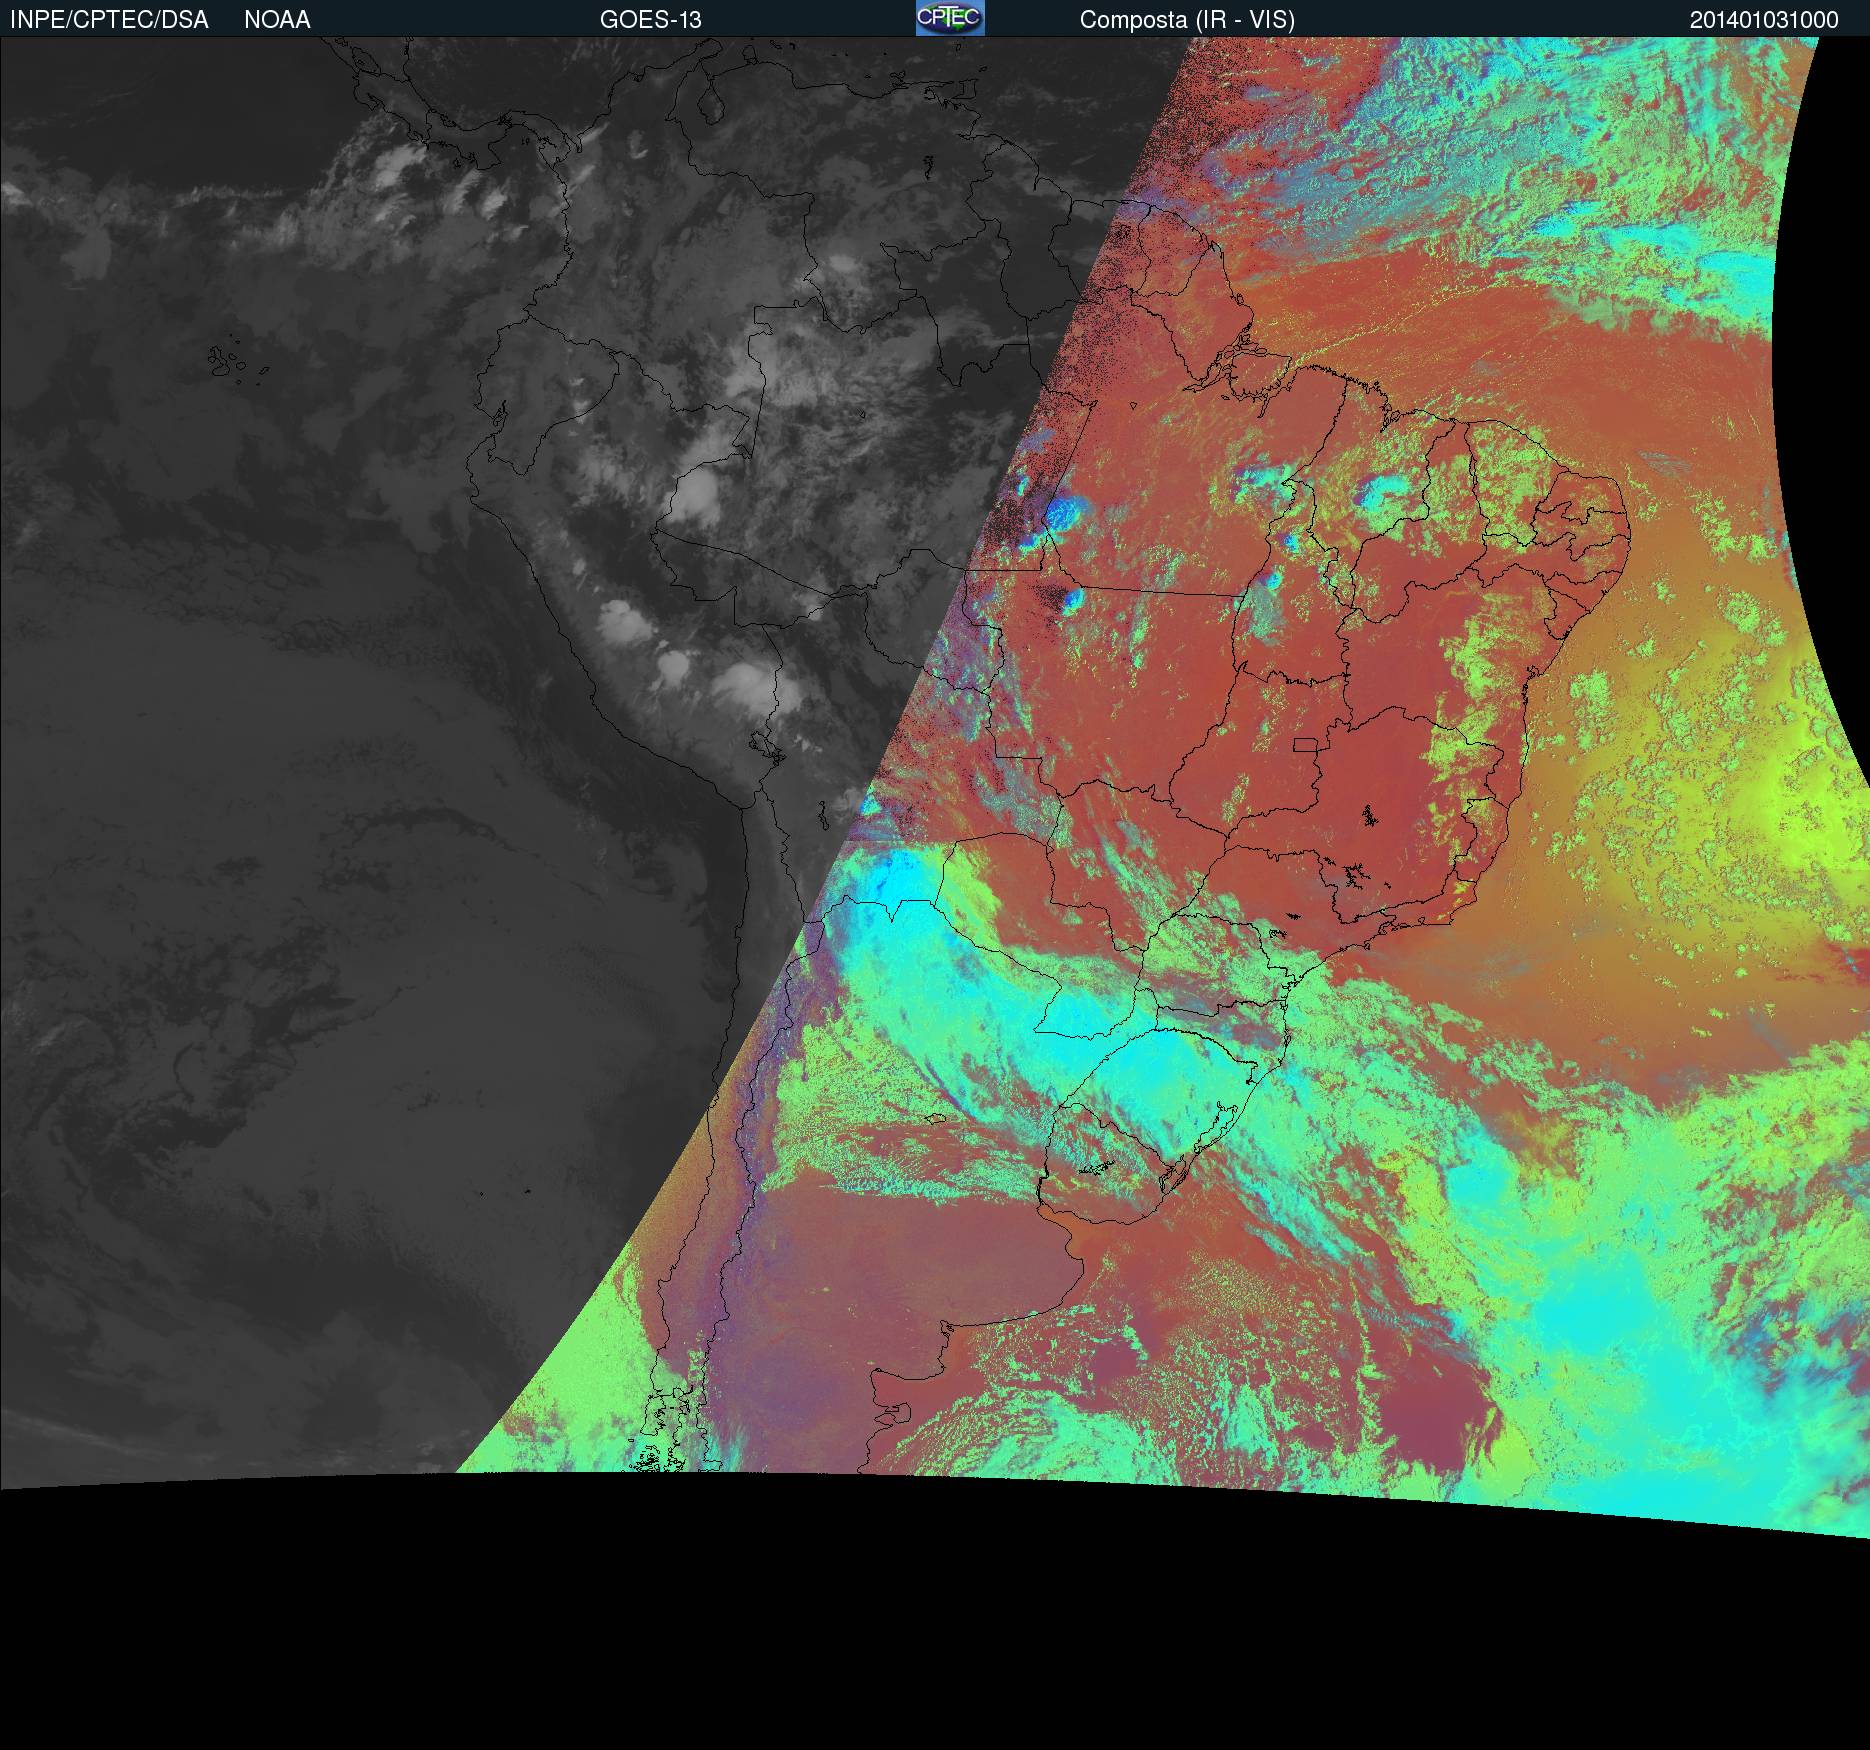Click the 201401031000 timestamp
1870x1750 pixels.
pyautogui.click(x=1763, y=20)
